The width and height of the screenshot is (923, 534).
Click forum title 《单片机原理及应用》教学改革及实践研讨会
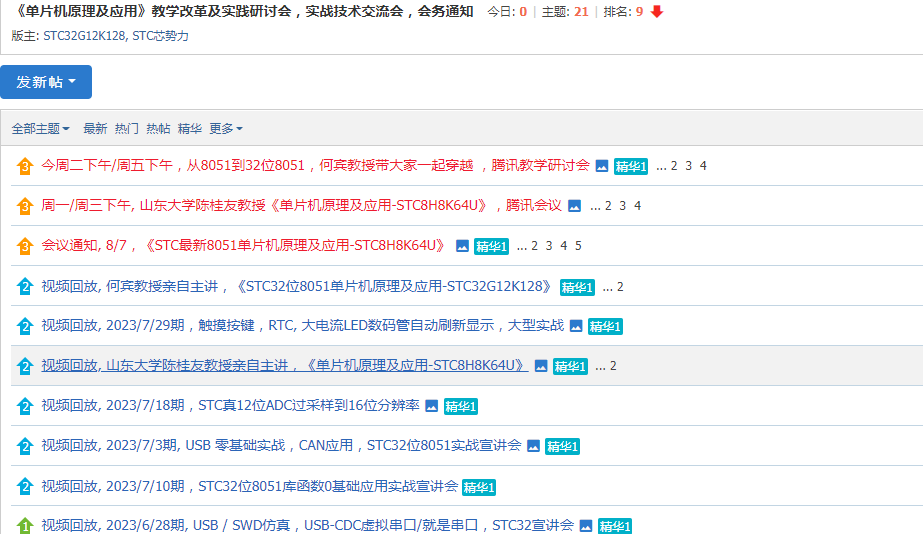tap(242, 11)
